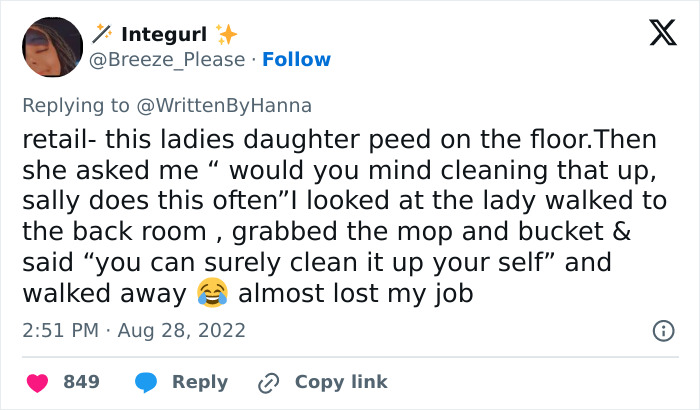Viewport: 700px width, 410px height.
Task: Click the word "retail-" starting the tweet
Action: (59, 139)
